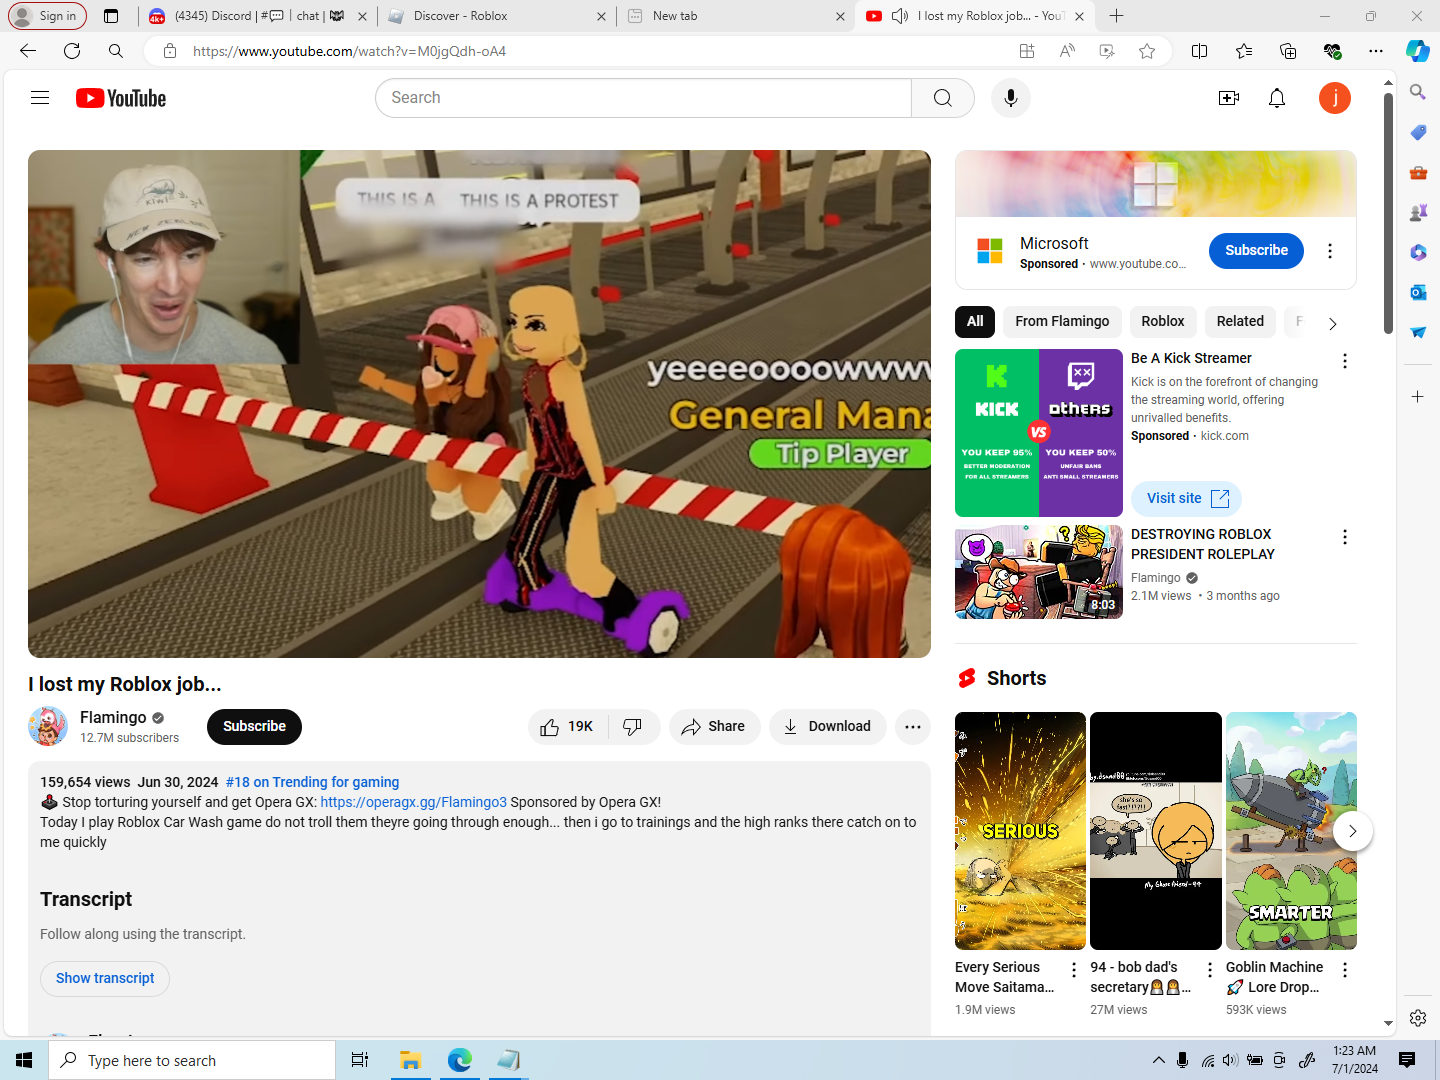Switch to the Discord browser tab
The image size is (1440, 1080).
257,16
